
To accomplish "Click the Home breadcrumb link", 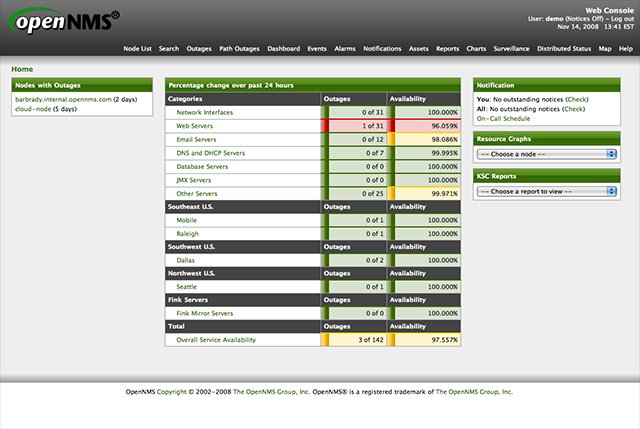I will (x=22, y=69).
